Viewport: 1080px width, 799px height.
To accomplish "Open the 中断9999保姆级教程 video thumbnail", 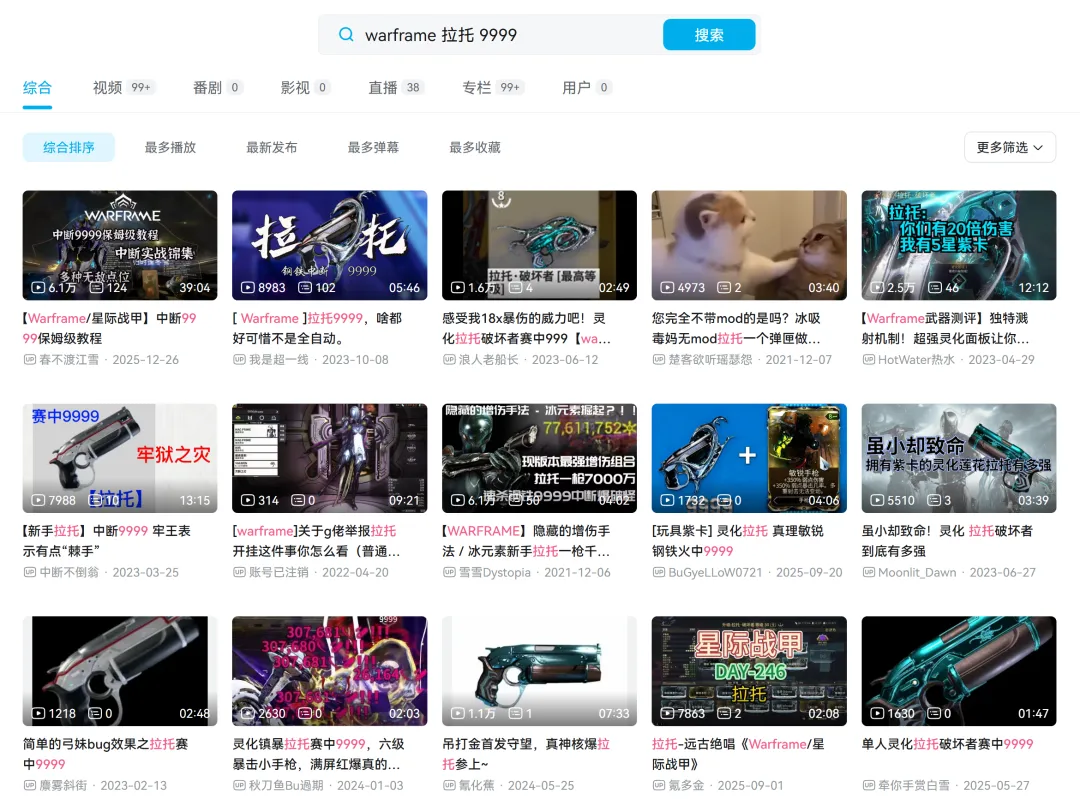I will [x=120, y=245].
